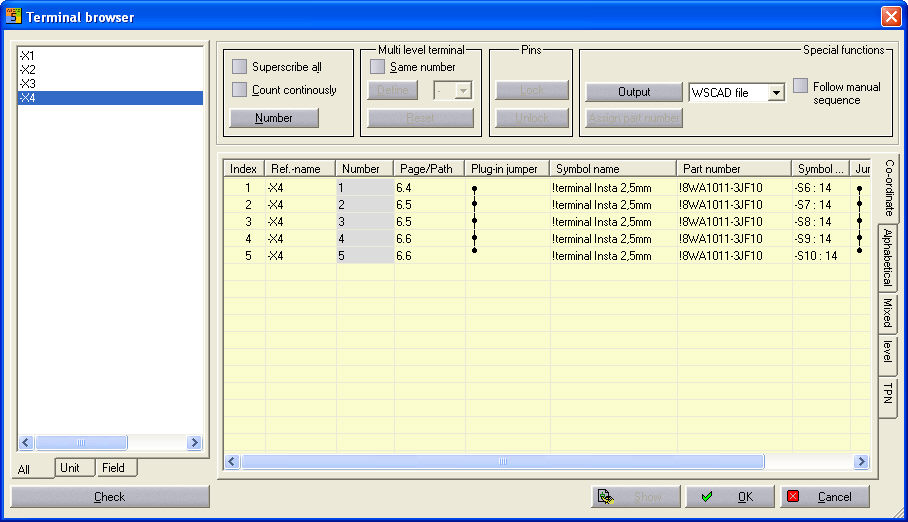Click the Show button
This screenshot has width=908, height=522.
tap(636, 497)
